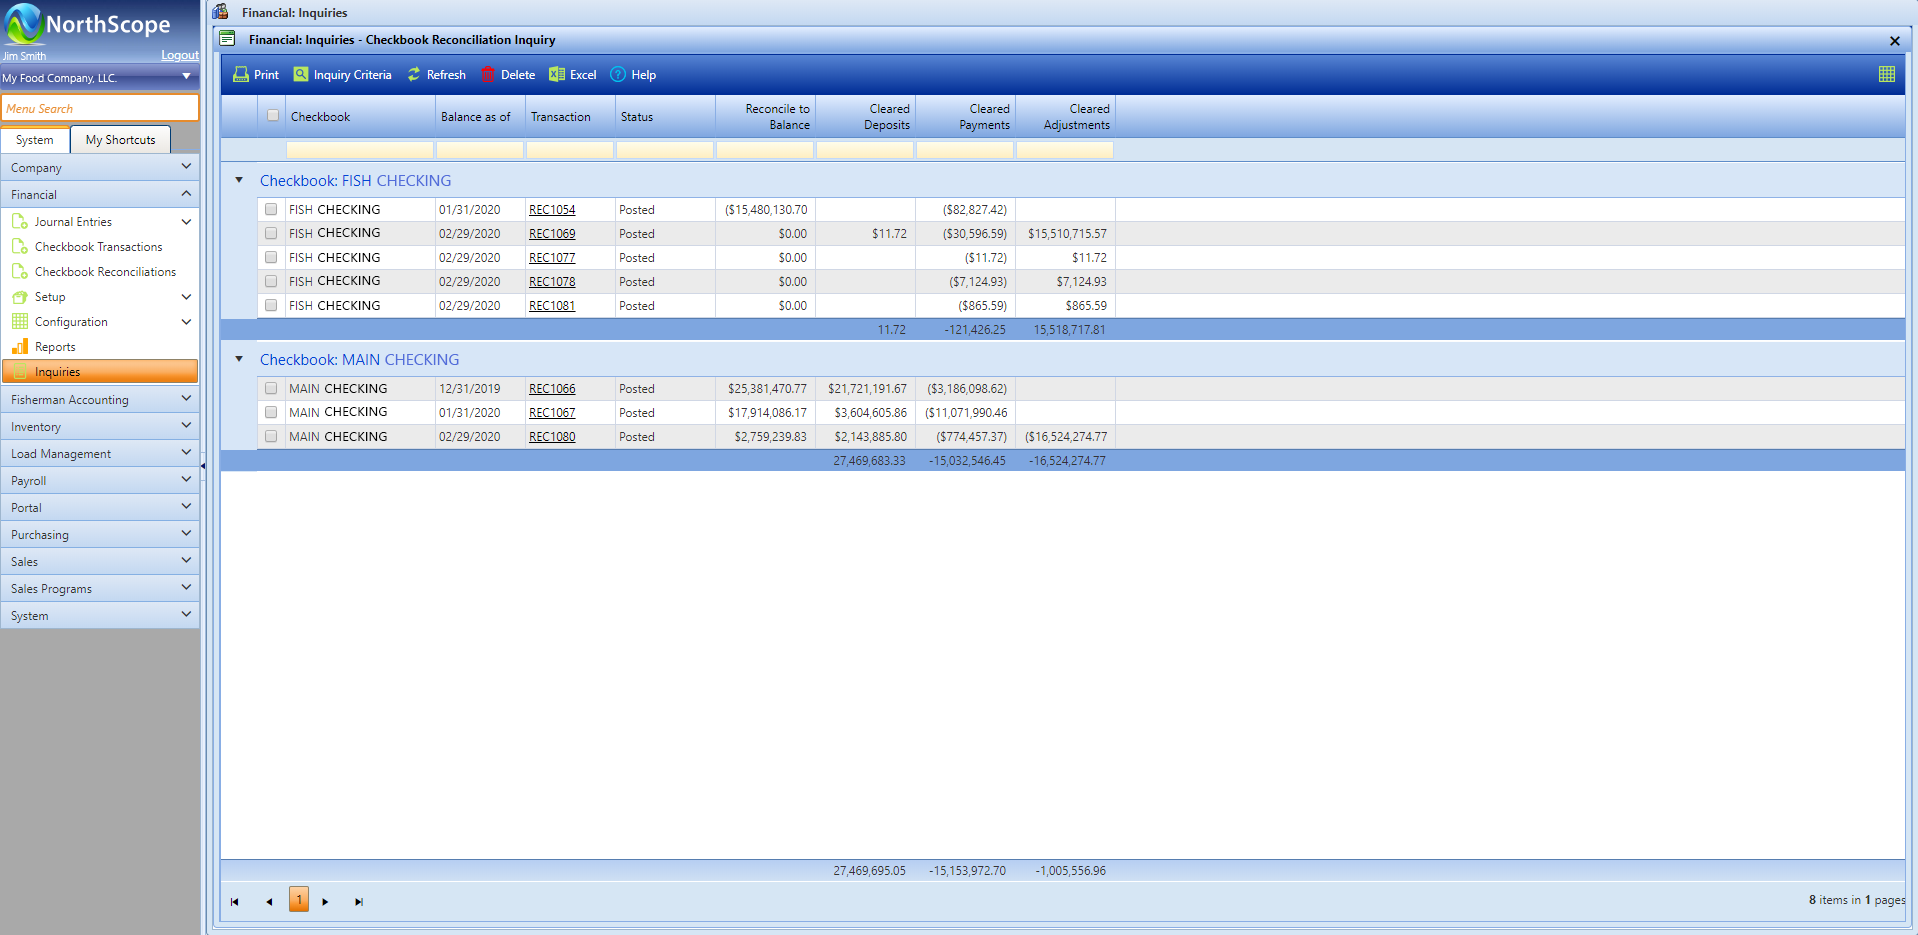
Task: Collapse the FISH CHECKING checkbook group
Action: tap(239, 180)
